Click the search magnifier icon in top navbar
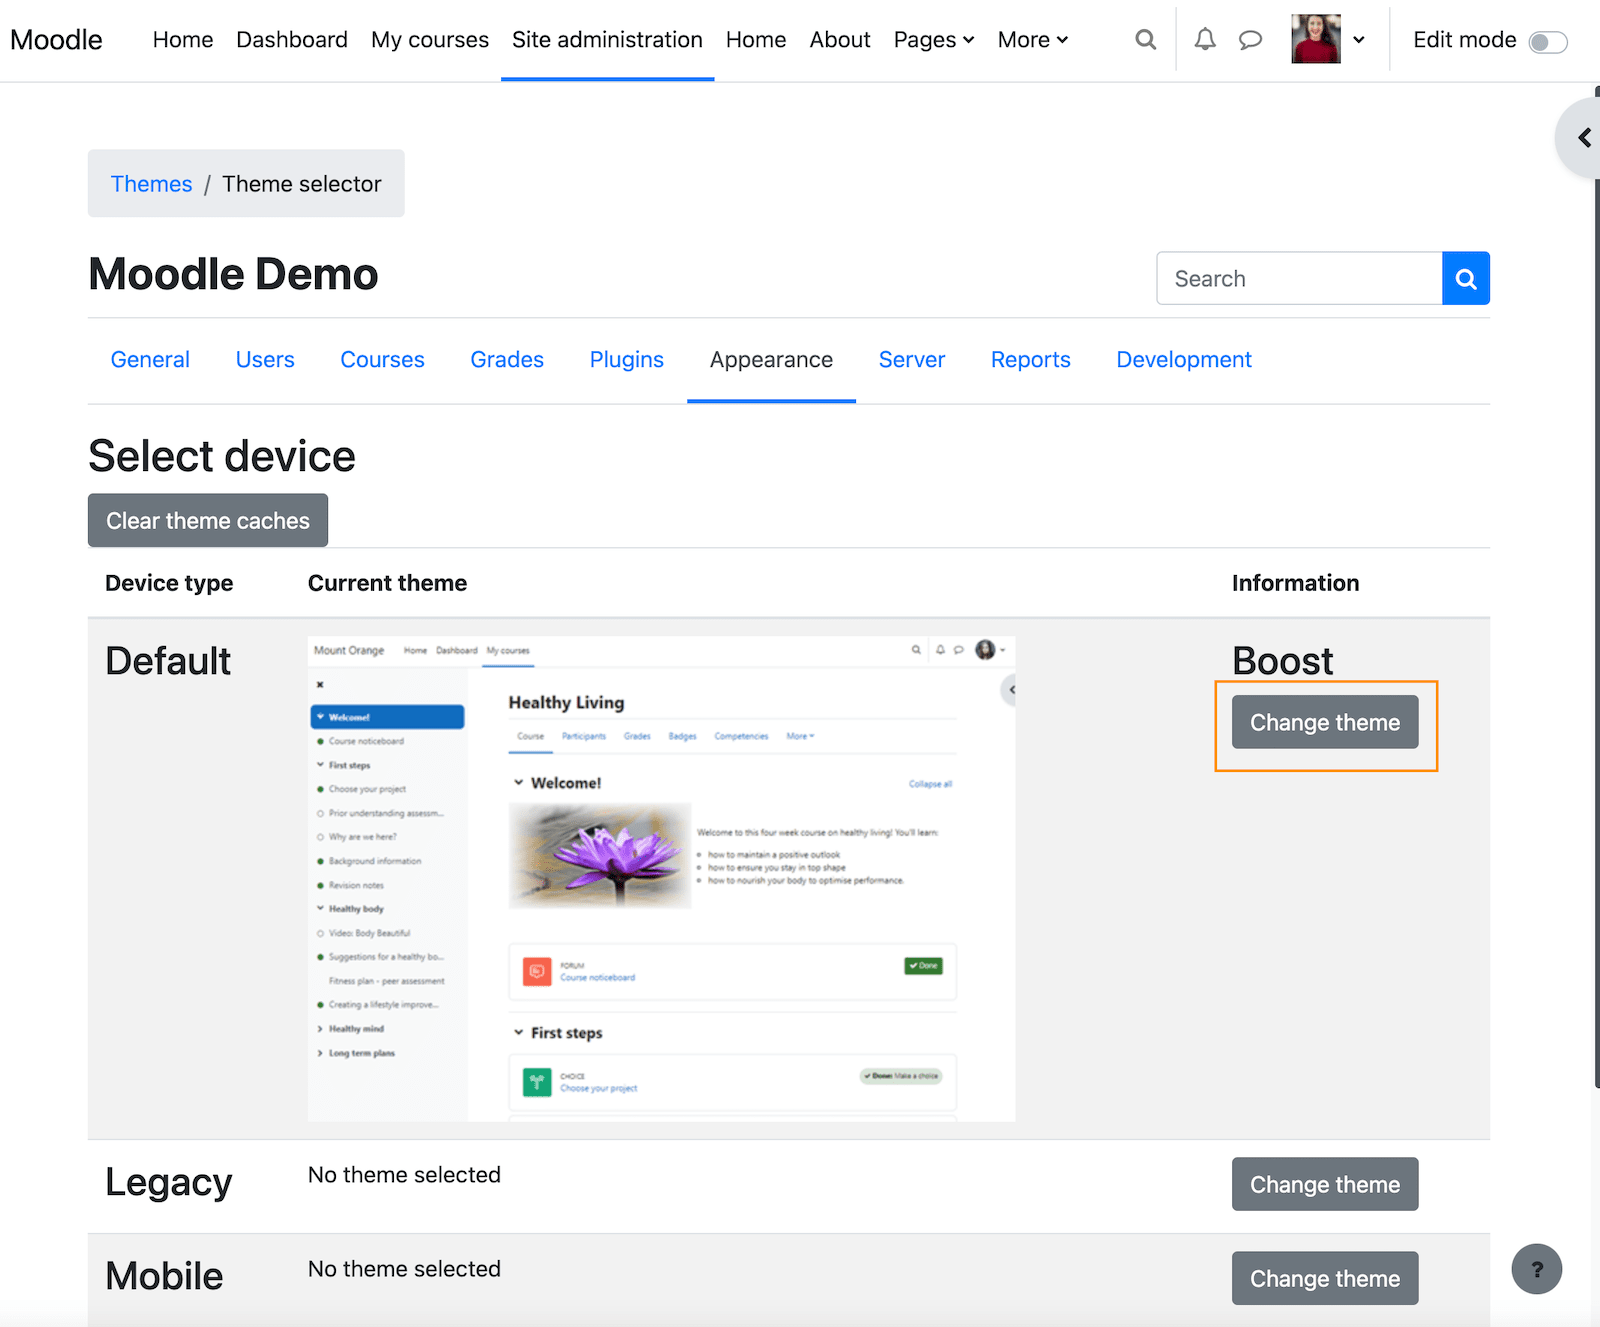This screenshot has height=1327, width=1600. tap(1145, 40)
